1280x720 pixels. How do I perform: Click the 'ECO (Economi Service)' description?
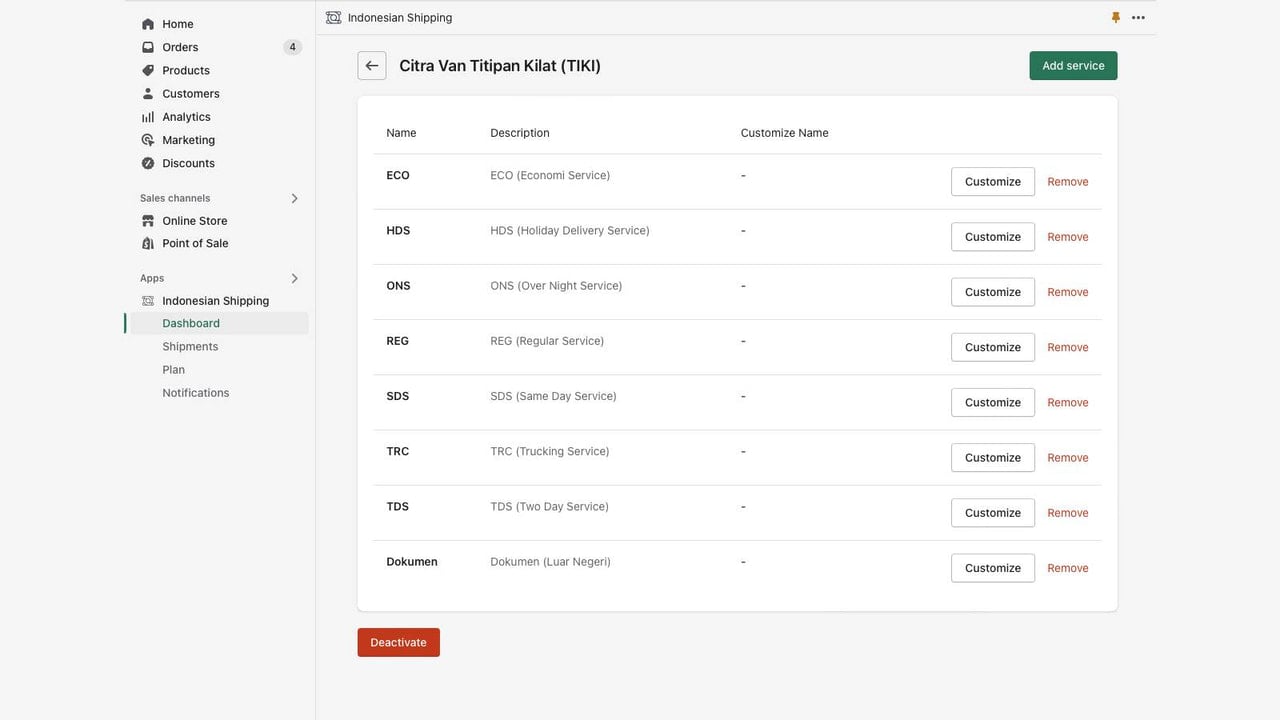550,175
